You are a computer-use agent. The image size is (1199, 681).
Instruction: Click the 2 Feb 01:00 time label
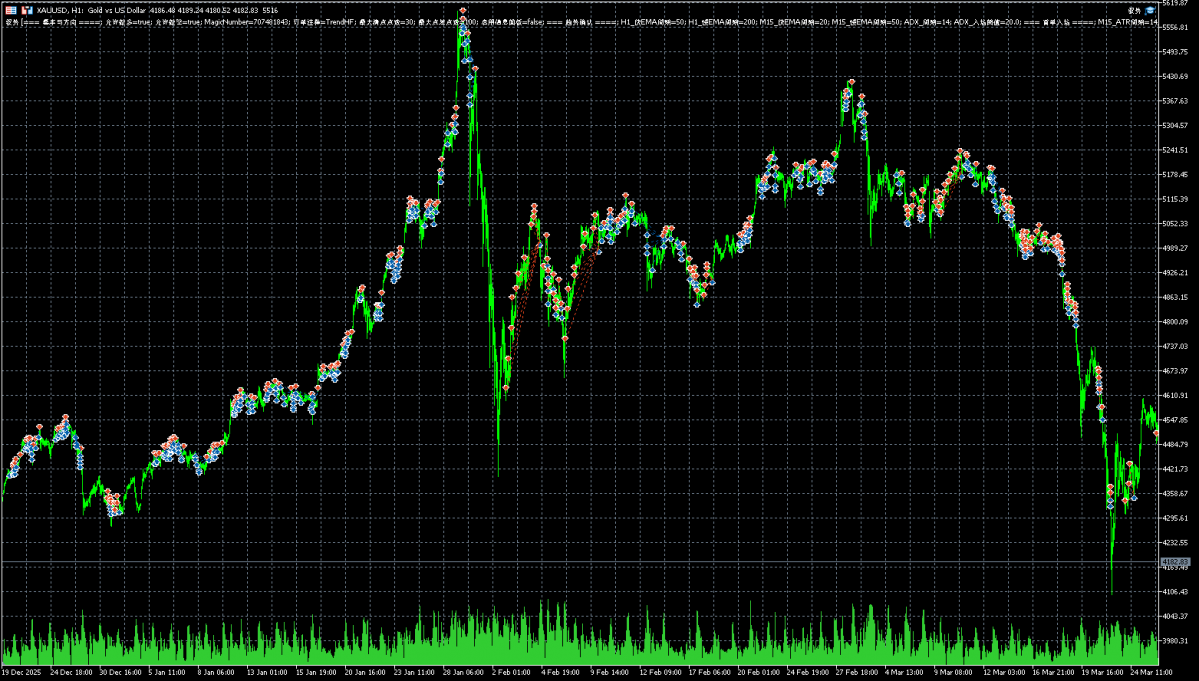(510, 673)
